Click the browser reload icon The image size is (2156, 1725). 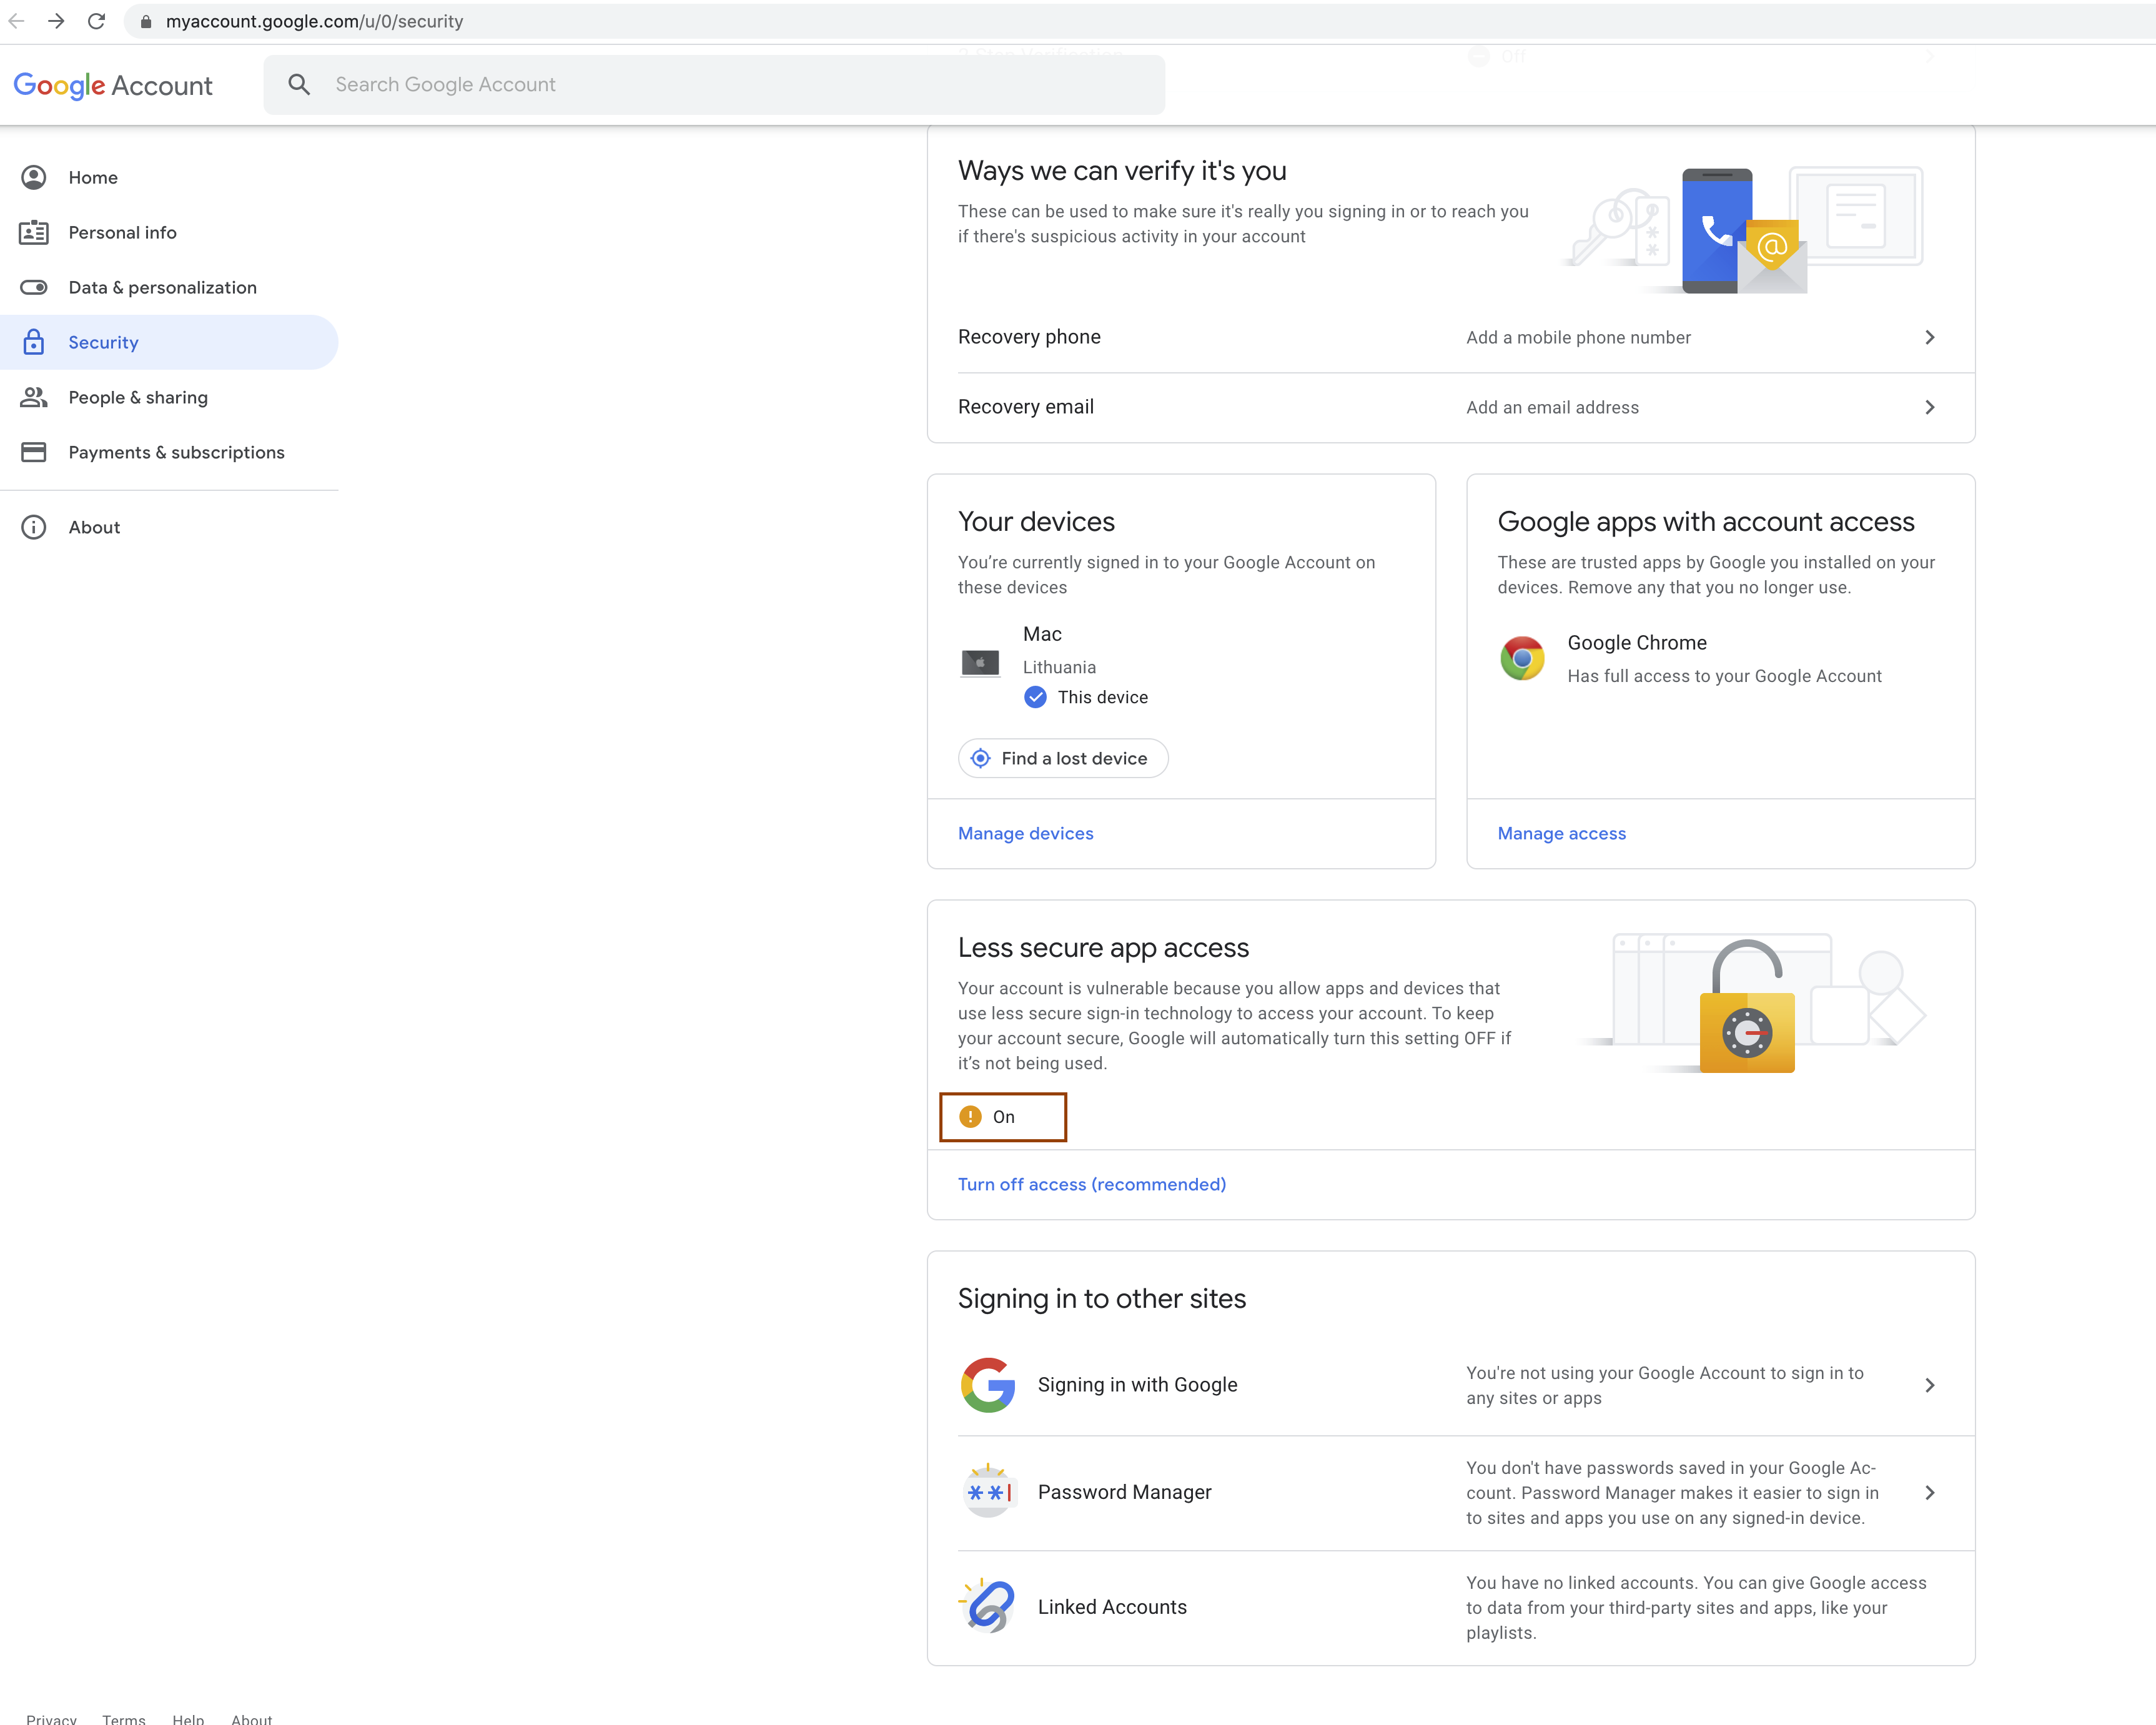click(96, 21)
